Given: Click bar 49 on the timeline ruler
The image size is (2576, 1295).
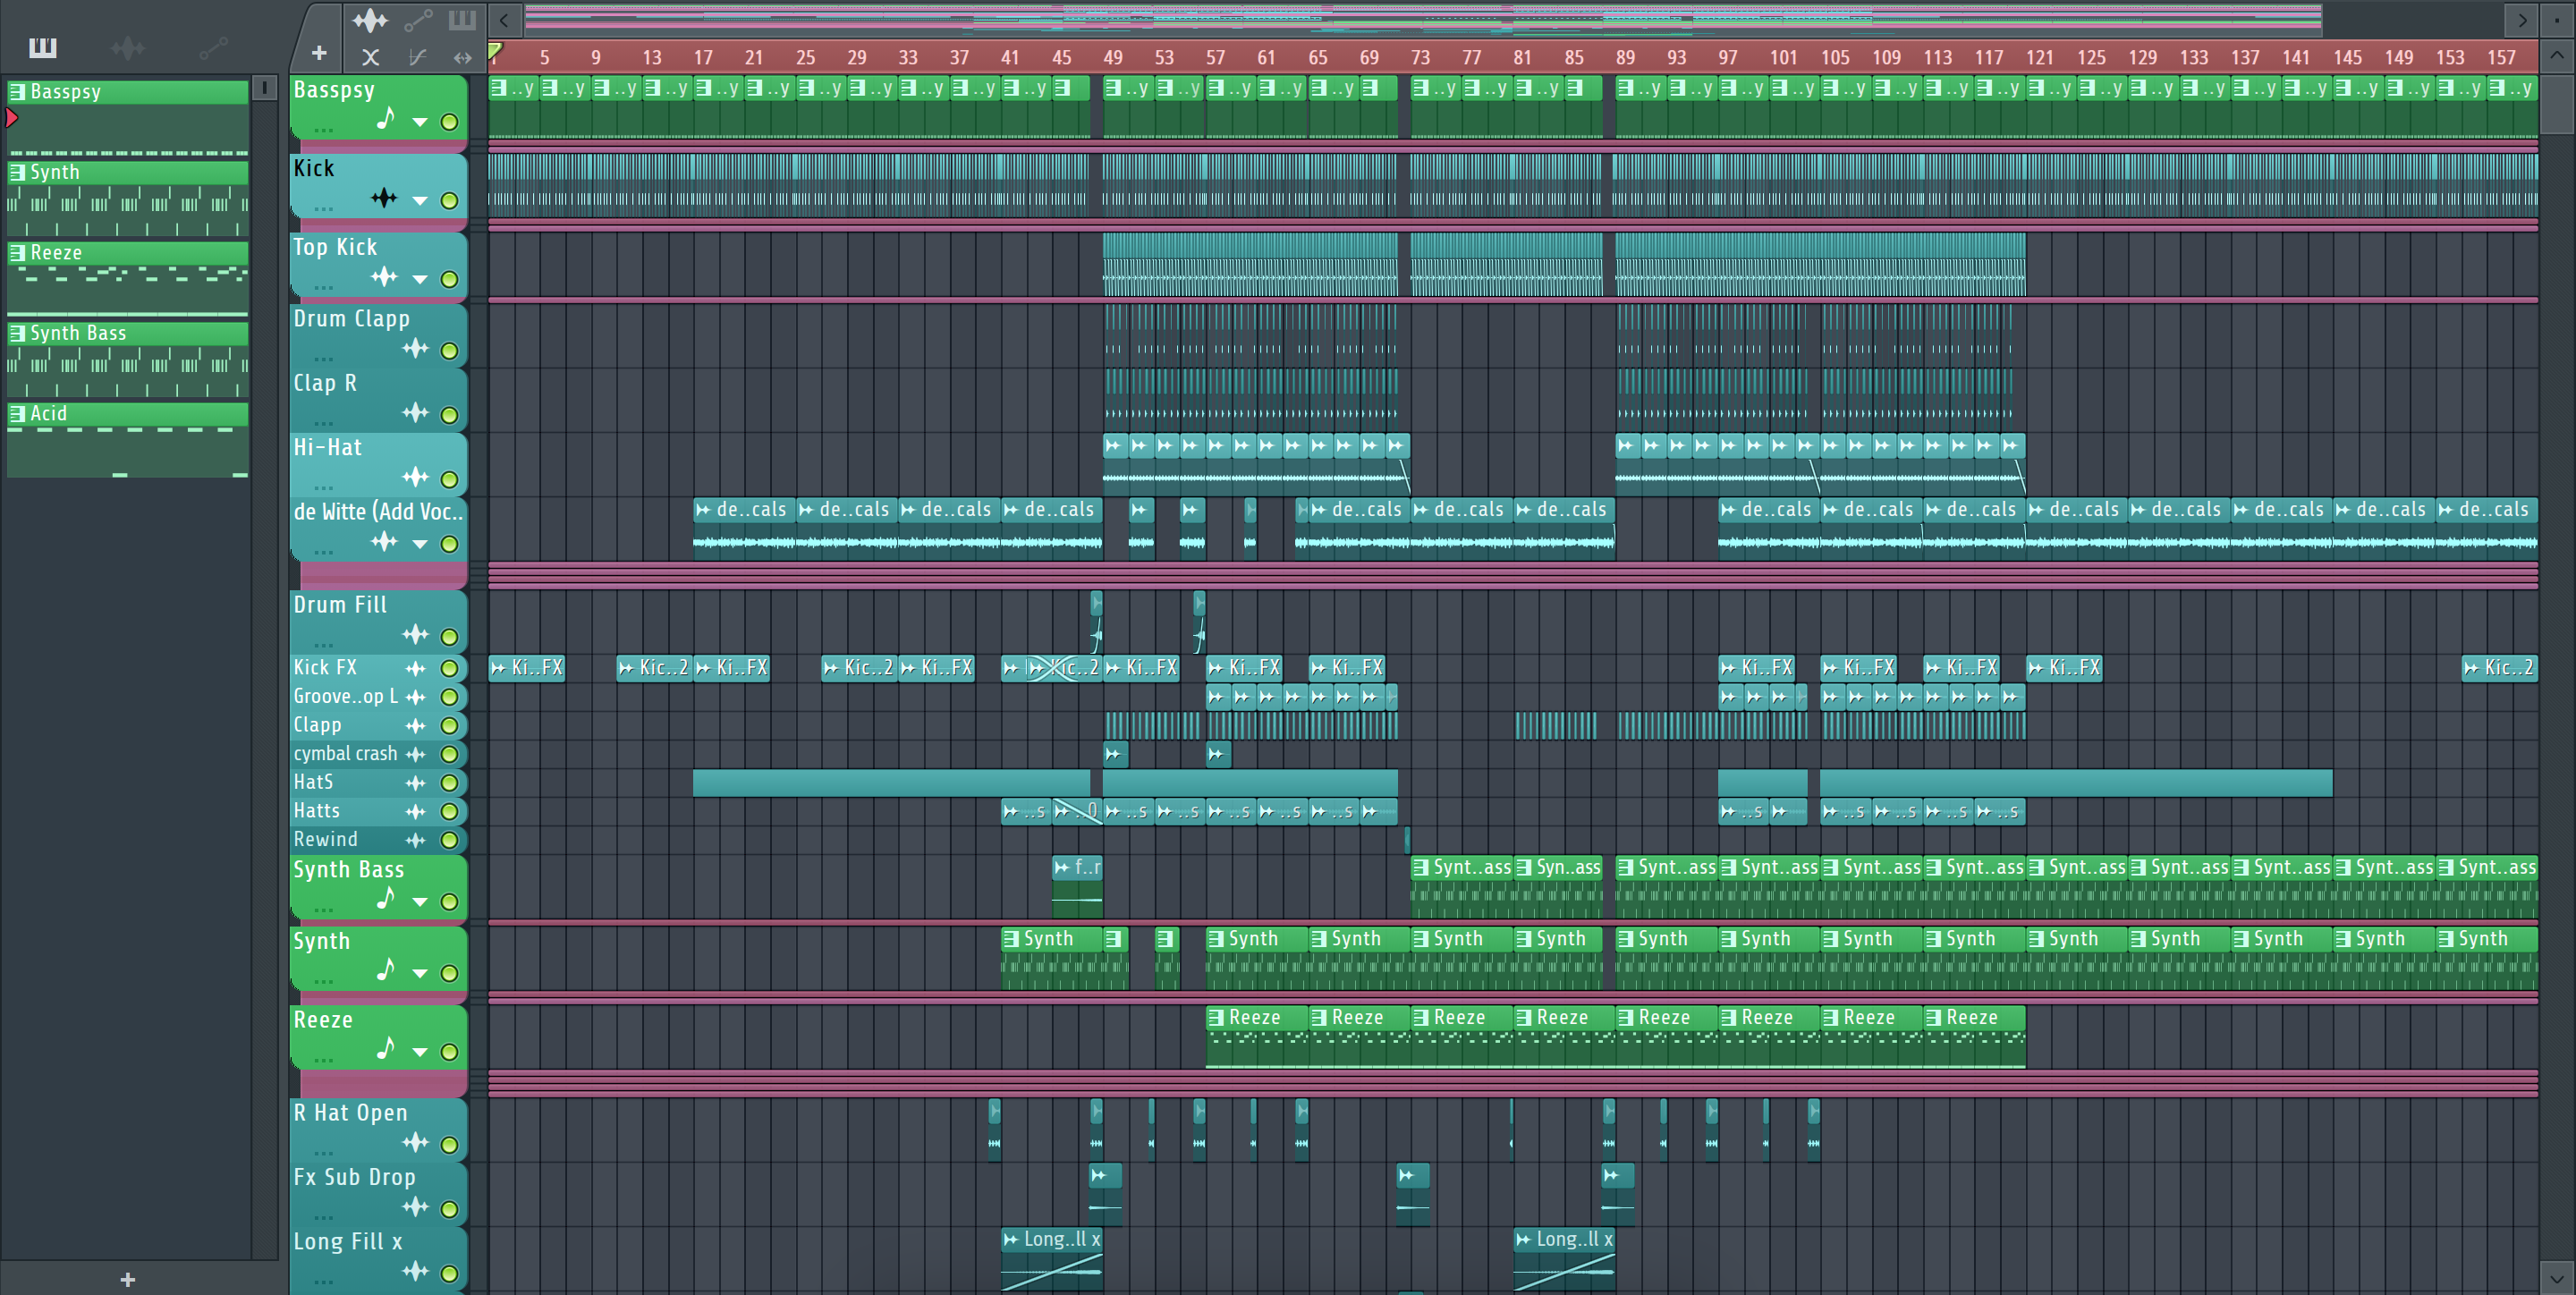Looking at the screenshot, I should coord(1113,58).
